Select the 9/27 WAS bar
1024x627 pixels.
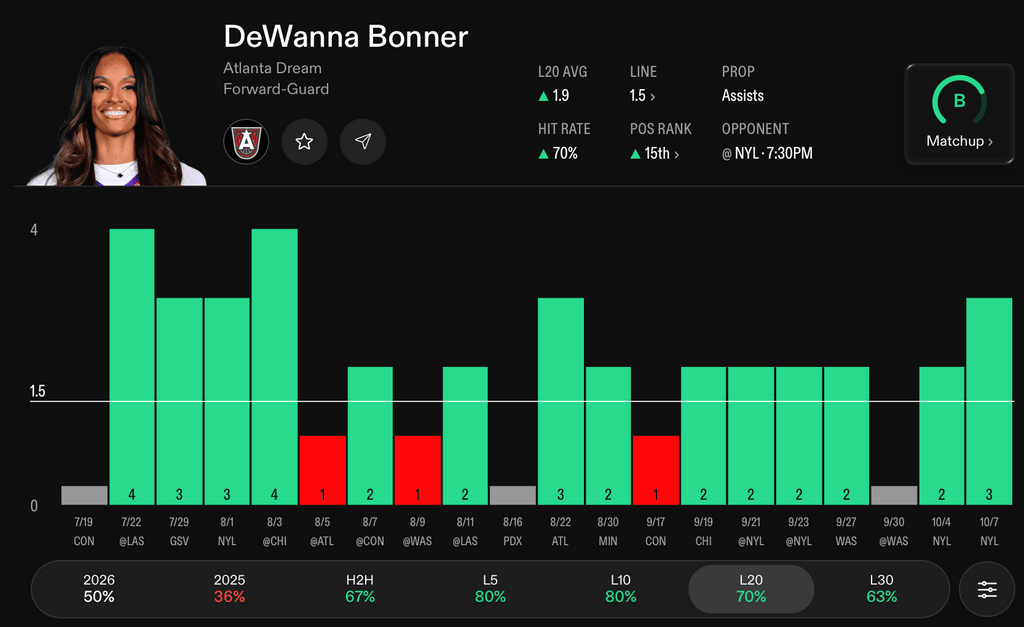pos(846,436)
